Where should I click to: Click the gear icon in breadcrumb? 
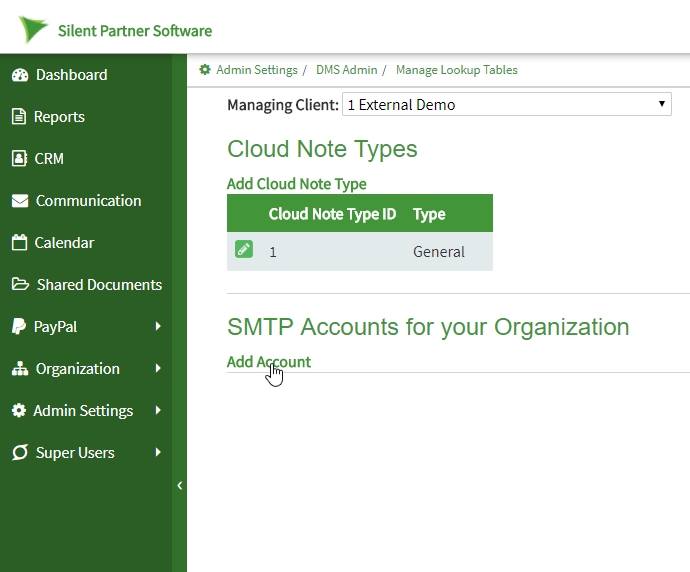pyautogui.click(x=205, y=70)
